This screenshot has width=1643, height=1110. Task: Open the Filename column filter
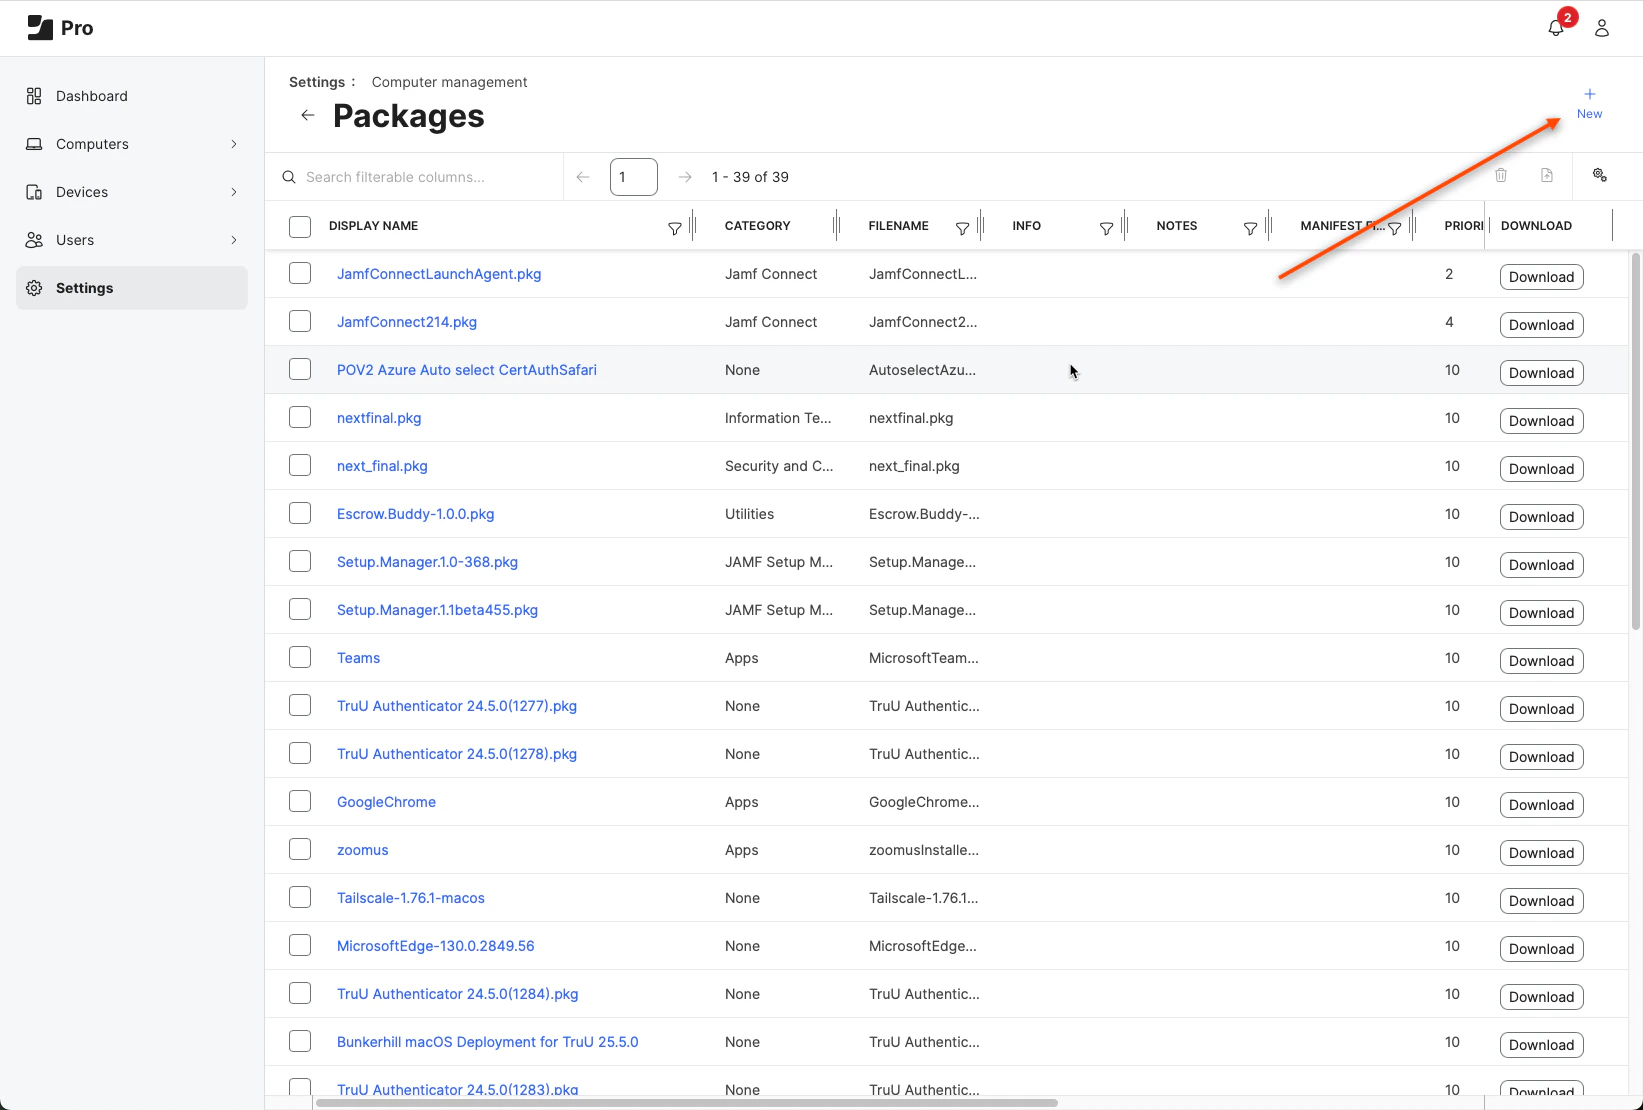(x=963, y=229)
